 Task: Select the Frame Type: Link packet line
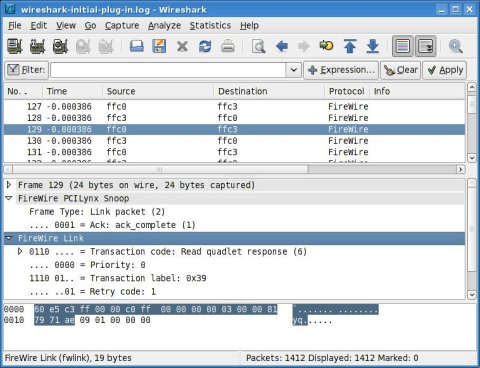pyautogui.click(x=97, y=212)
